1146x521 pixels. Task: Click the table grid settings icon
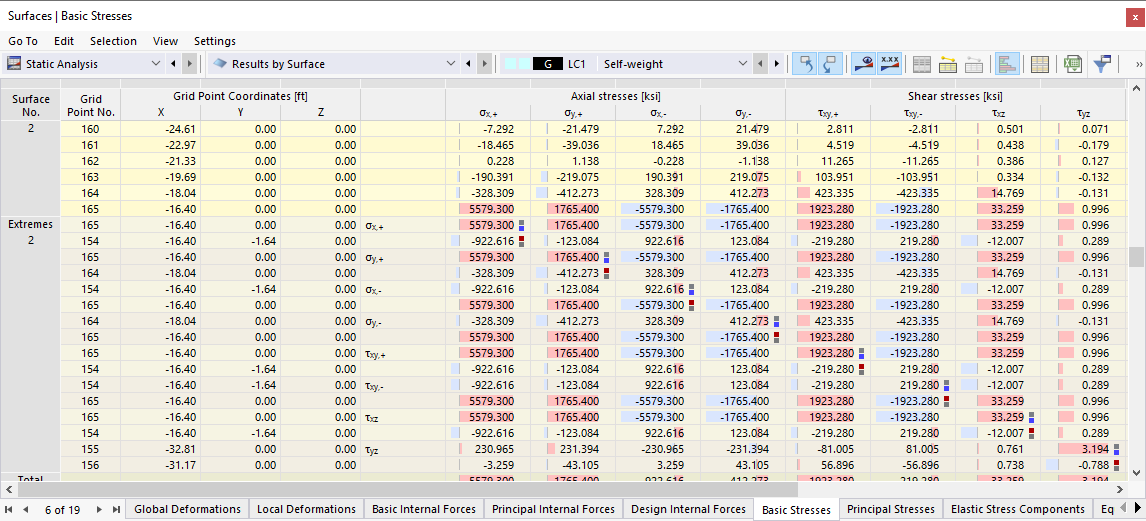click(x=1040, y=64)
